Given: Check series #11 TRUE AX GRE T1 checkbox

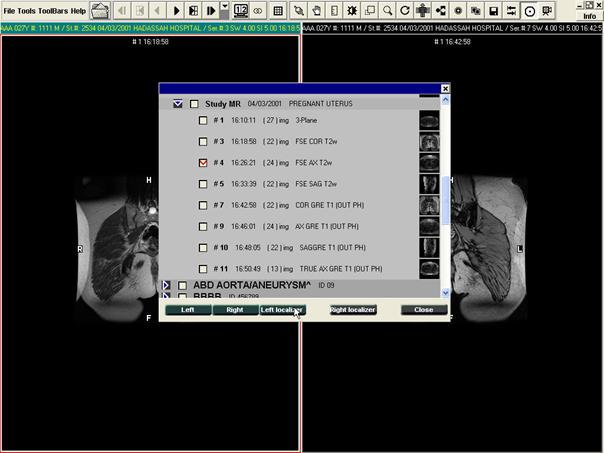Looking at the screenshot, I should [x=203, y=268].
